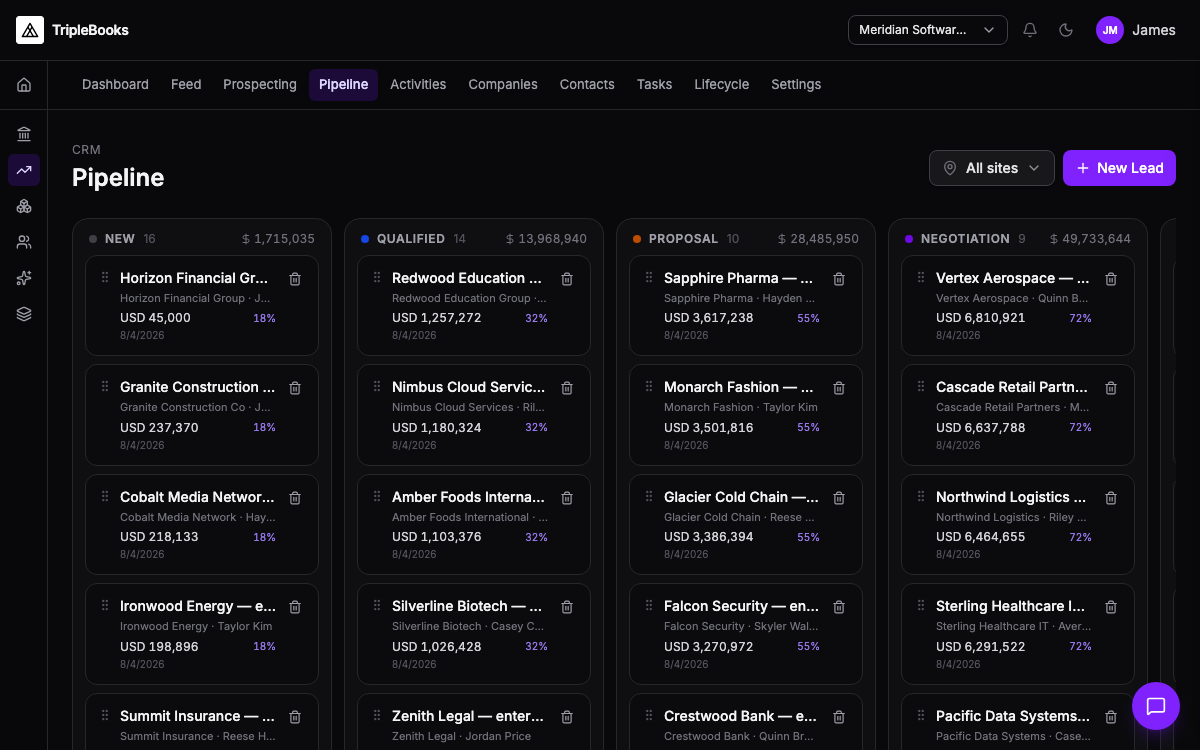Image resolution: width=1200 pixels, height=750 pixels.
Task: Open the Monarch Fashion deal title
Action: [739, 387]
